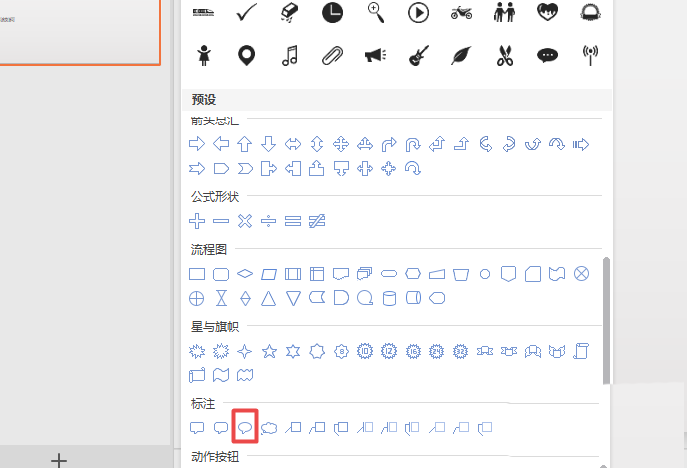This screenshot has width=687, height=468.
Task: Select the flowchart merge down-triangle
Action: [293, 298]
